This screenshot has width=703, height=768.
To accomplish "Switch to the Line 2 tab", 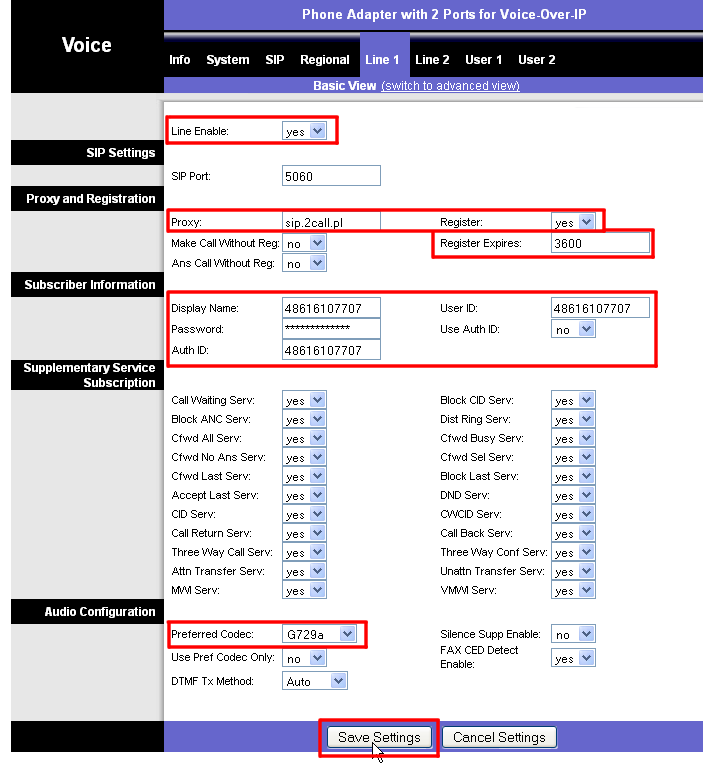I will pyautogui.click(x=432, y=60).
